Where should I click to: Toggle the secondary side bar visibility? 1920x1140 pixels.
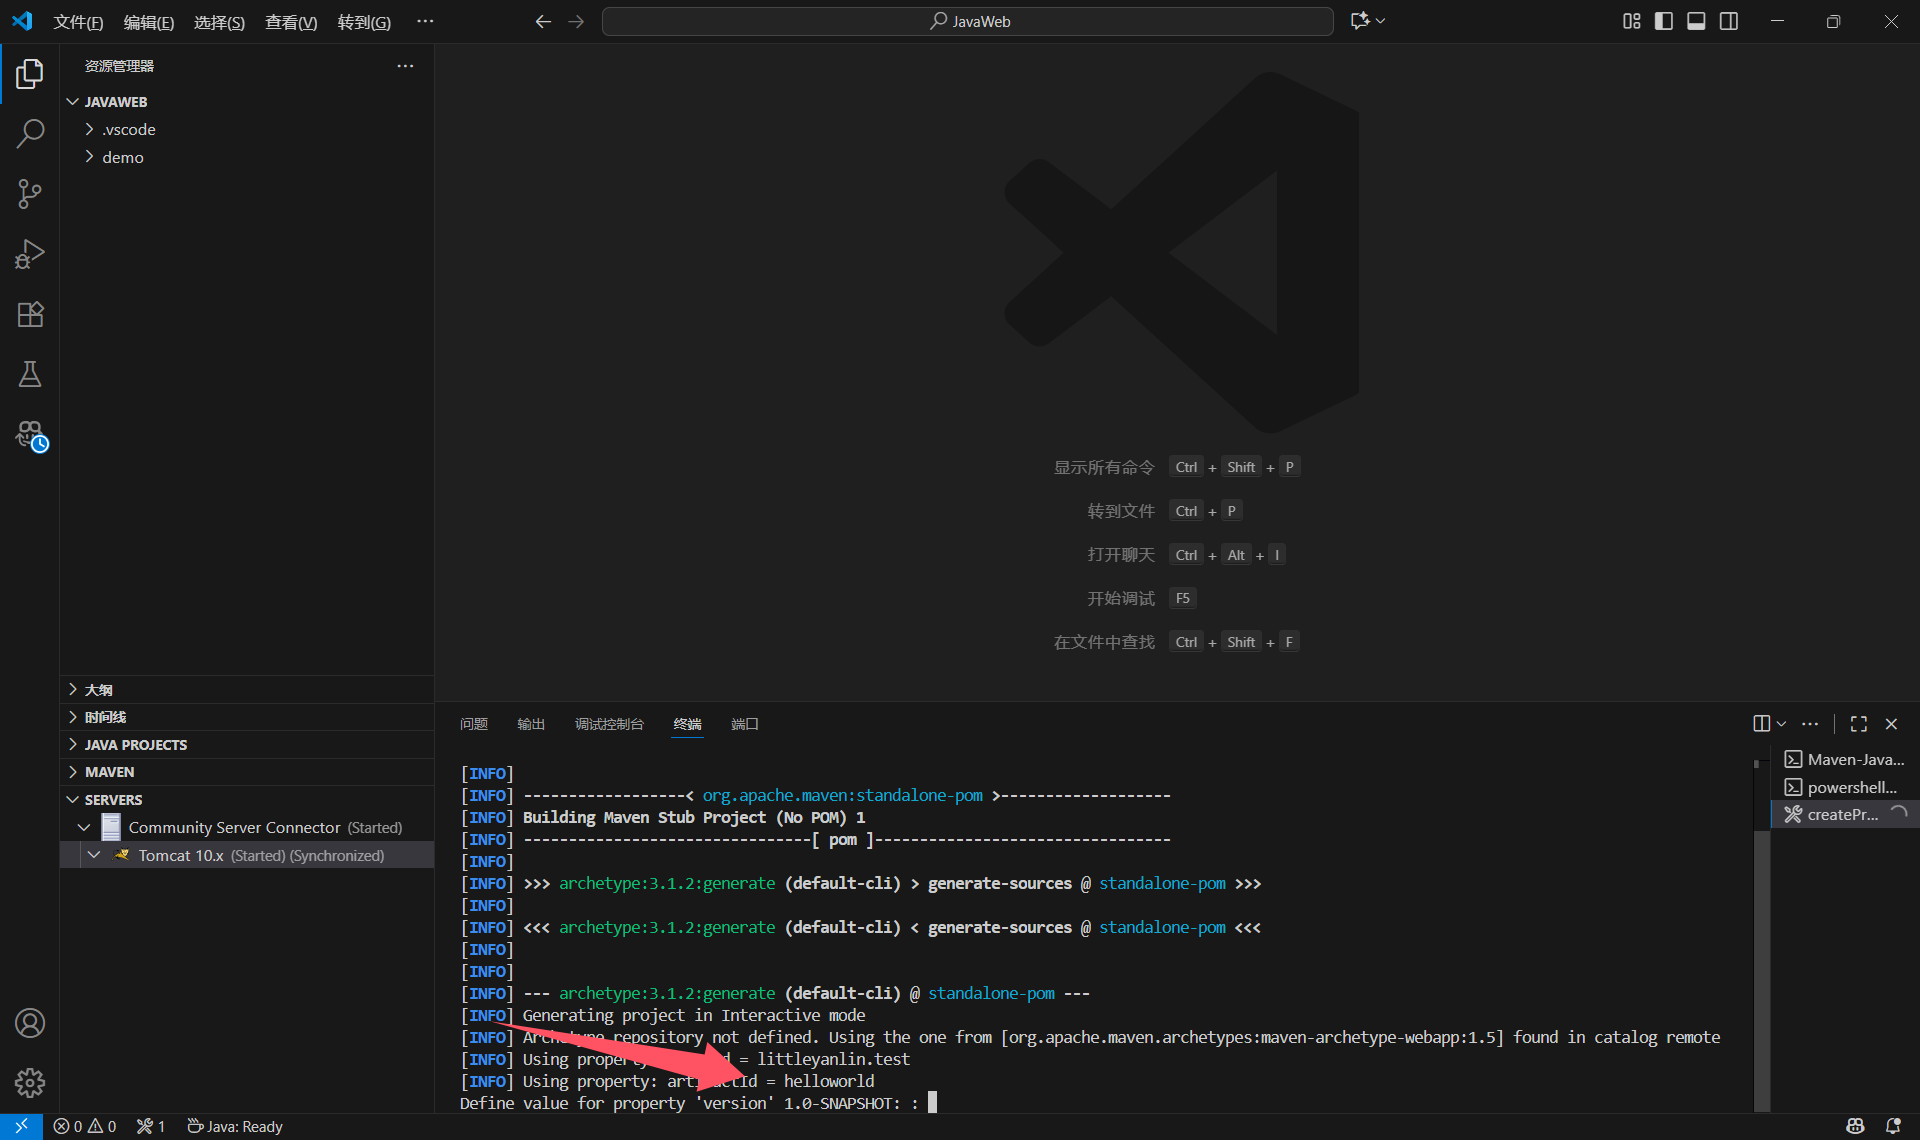click(x=1729, y=21)
